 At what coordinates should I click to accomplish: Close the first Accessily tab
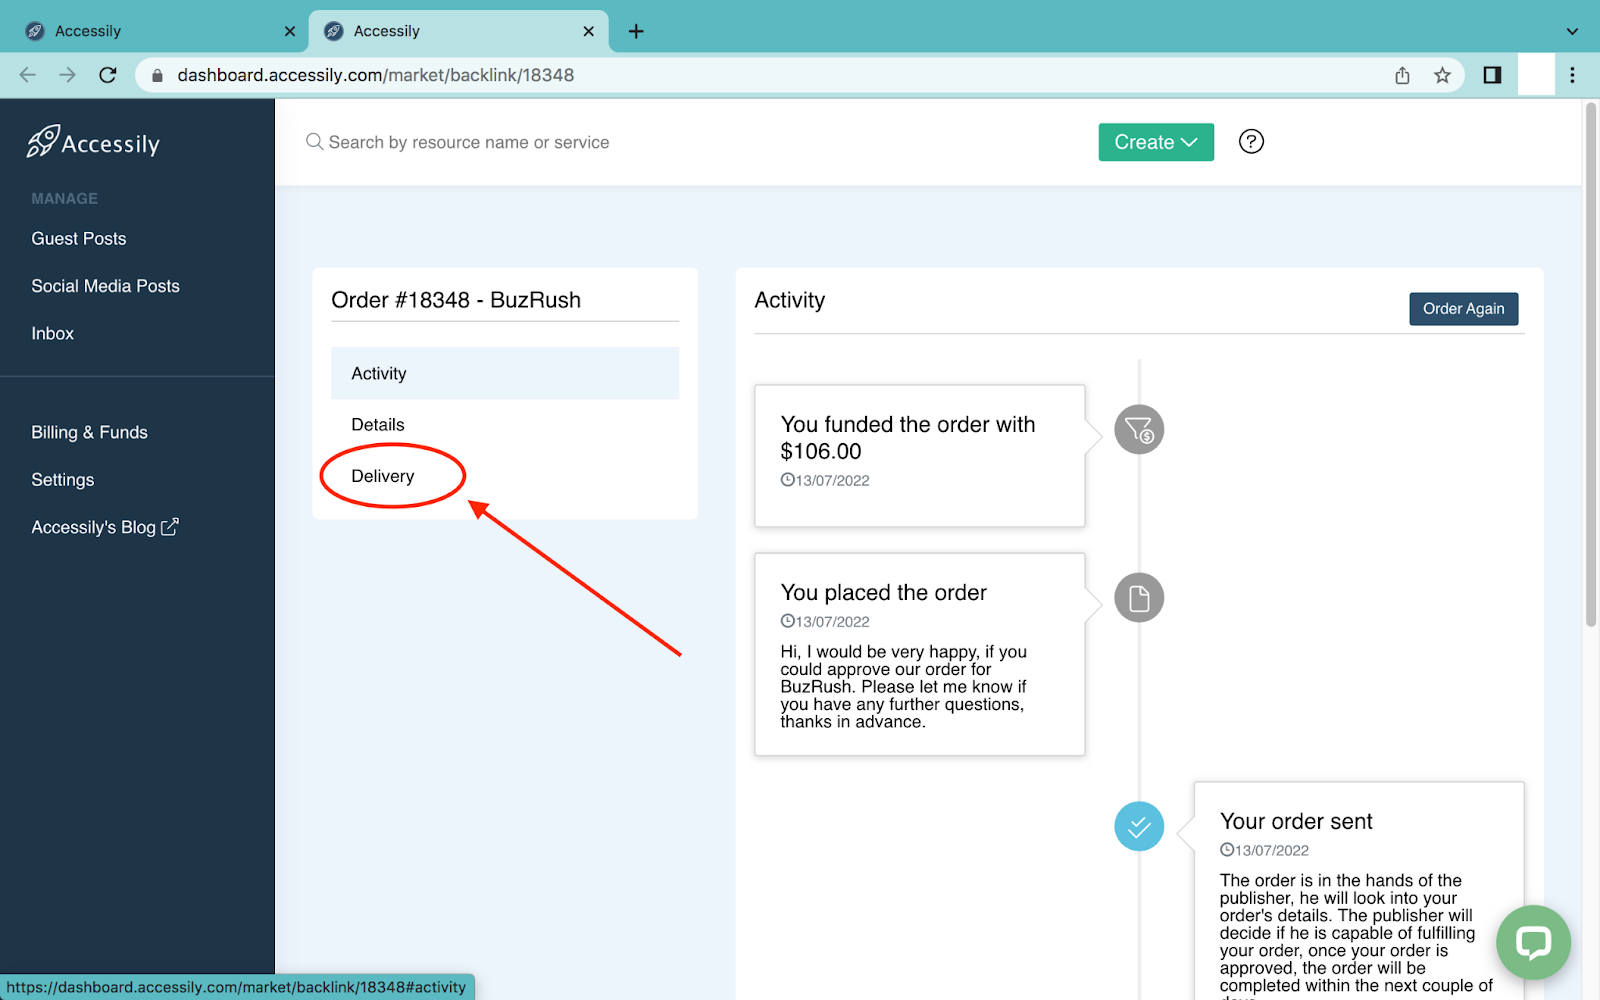[x=290, y=31]
